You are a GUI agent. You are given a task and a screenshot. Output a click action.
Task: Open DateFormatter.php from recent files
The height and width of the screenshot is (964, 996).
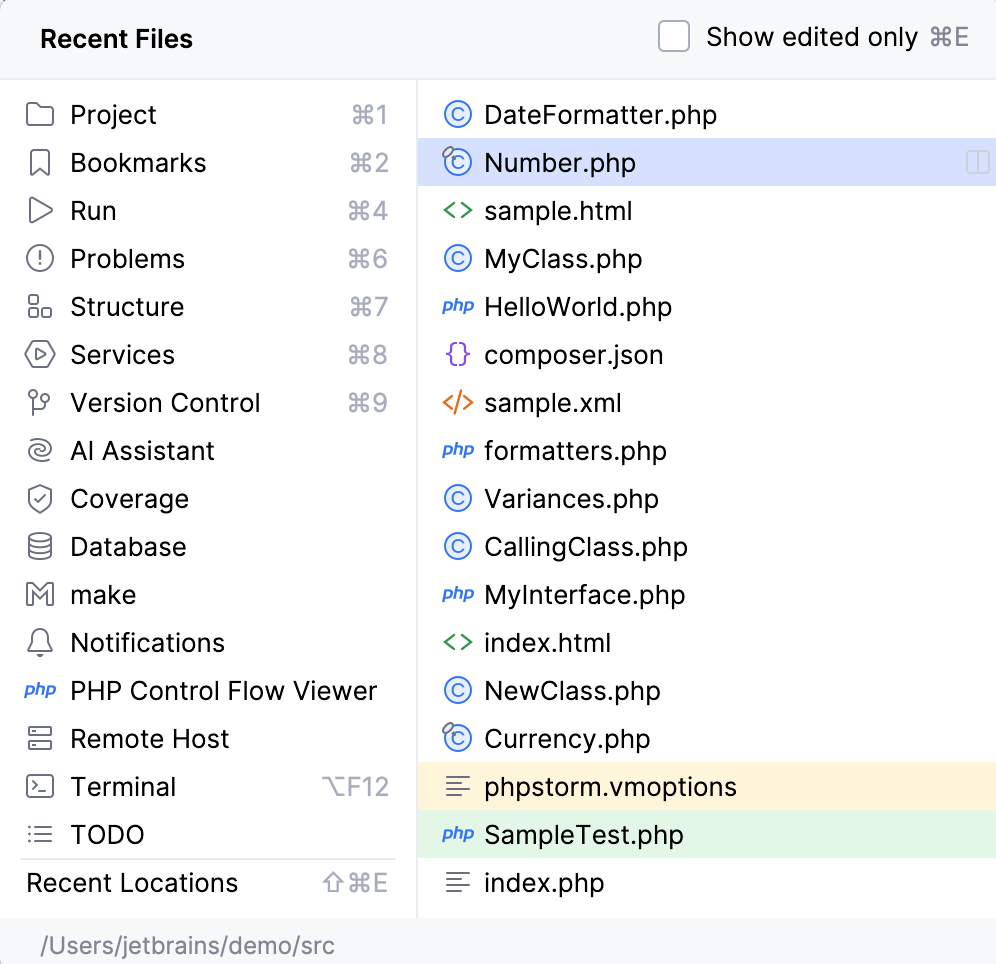600,115
